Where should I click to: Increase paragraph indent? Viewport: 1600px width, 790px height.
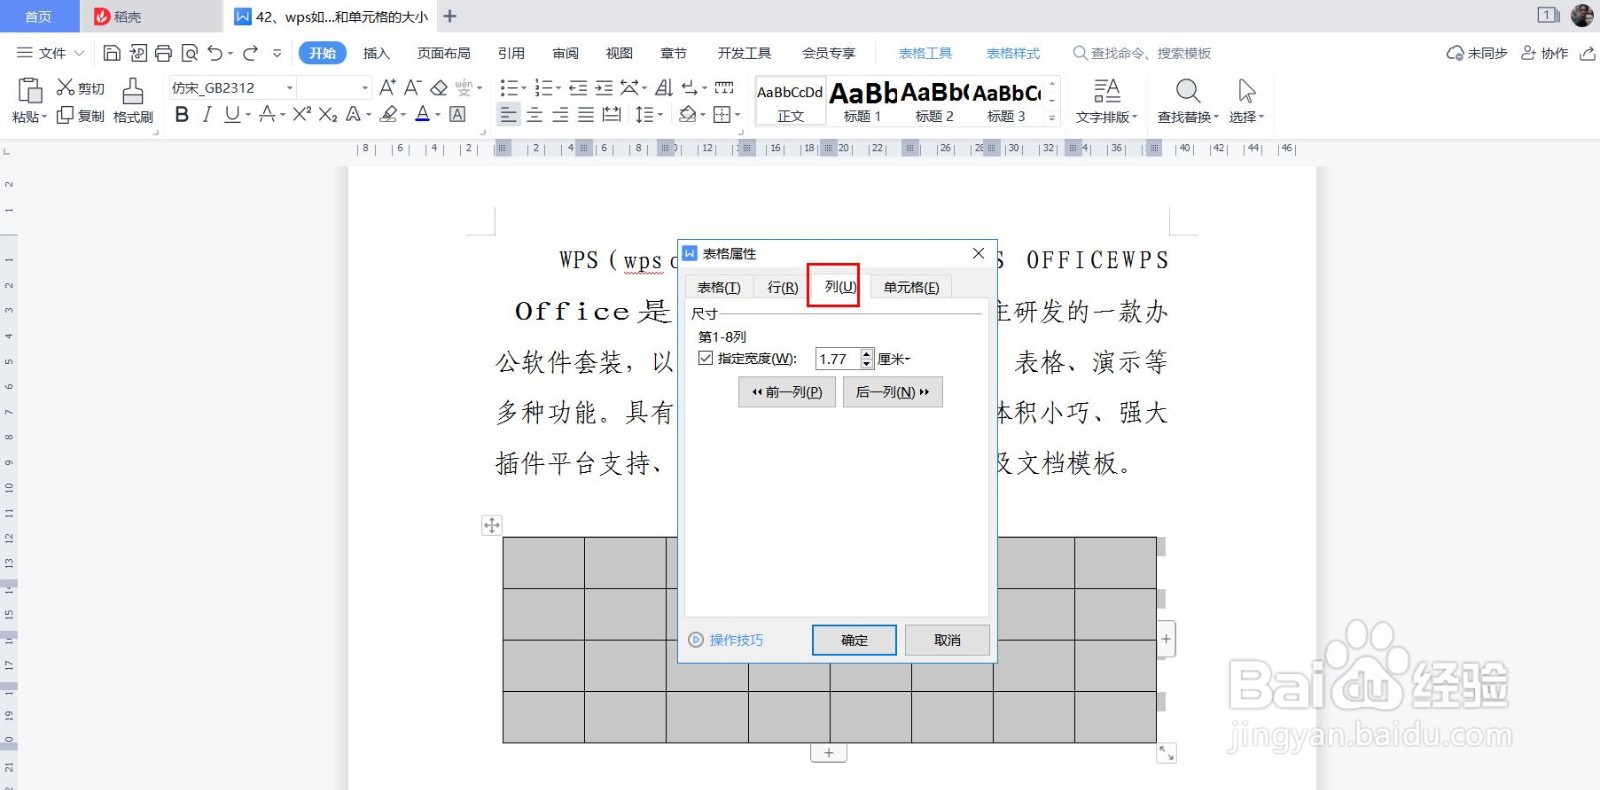604,88
